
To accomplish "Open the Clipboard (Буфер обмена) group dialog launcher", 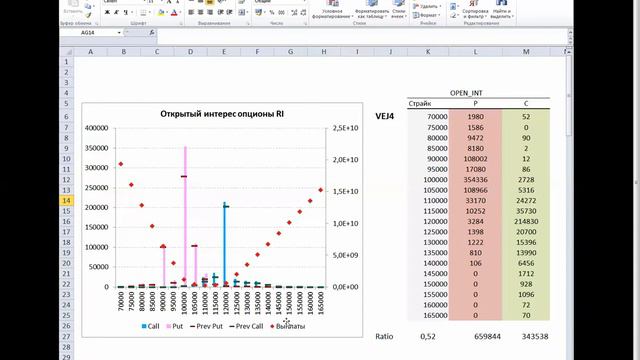I will (97, 24).
